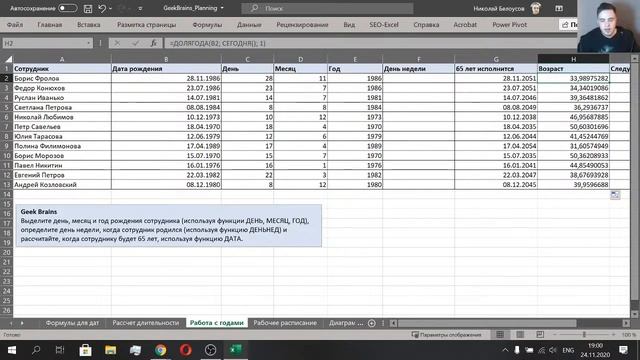
Task: Click the Quick Analysis icon below table
Action: [x=615, y=195]
